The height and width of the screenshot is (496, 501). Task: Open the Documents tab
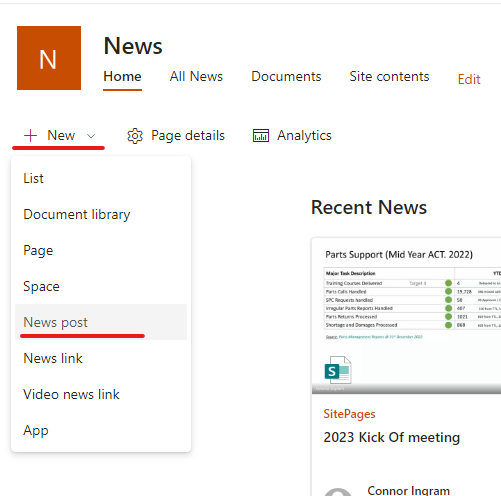coord(286,77)
